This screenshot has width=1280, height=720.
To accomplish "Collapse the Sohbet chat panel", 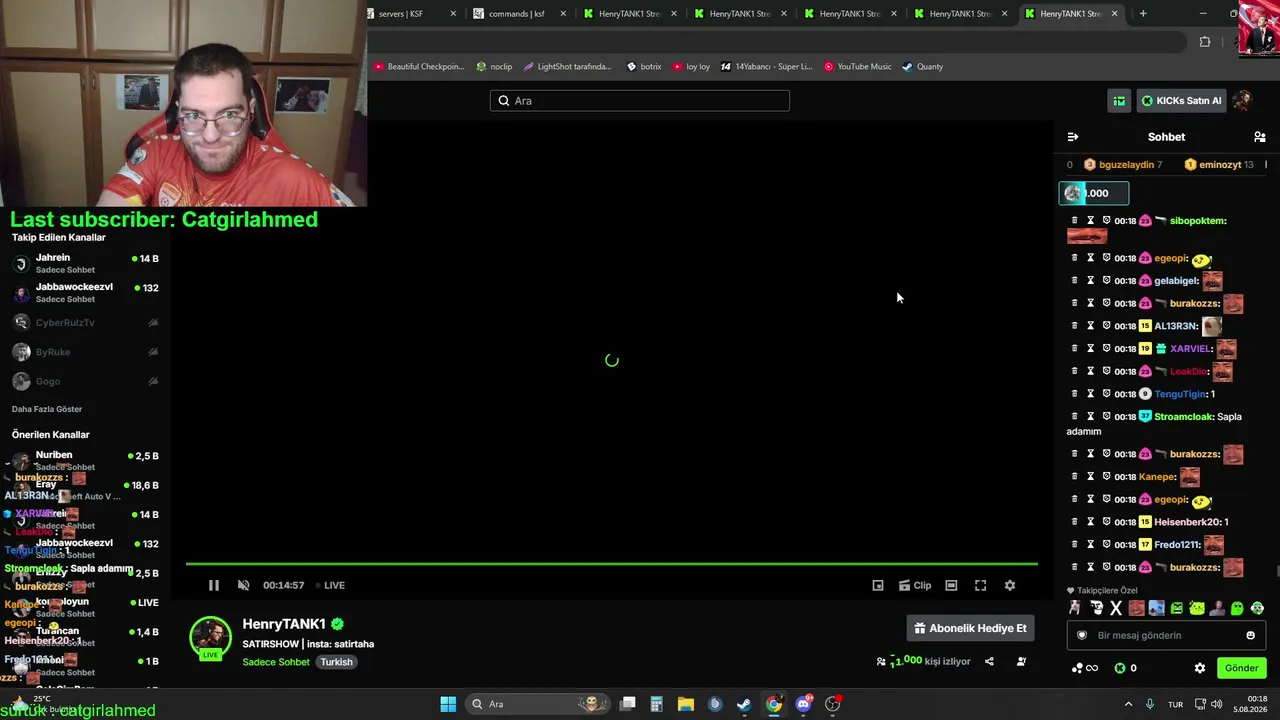I will (1073, 137).
